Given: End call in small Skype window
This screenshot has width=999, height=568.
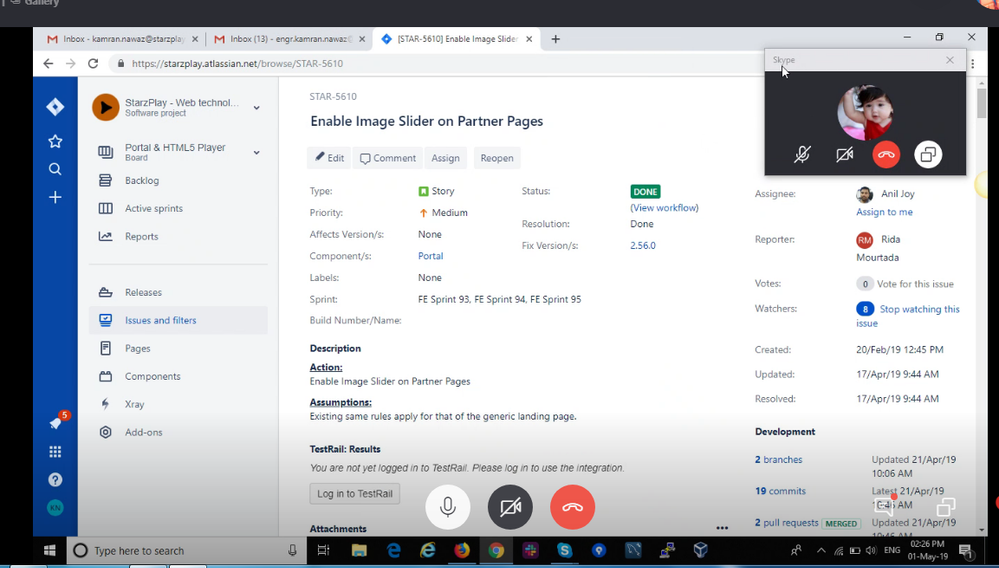Looking at the screenshot, I should (886, 155).
